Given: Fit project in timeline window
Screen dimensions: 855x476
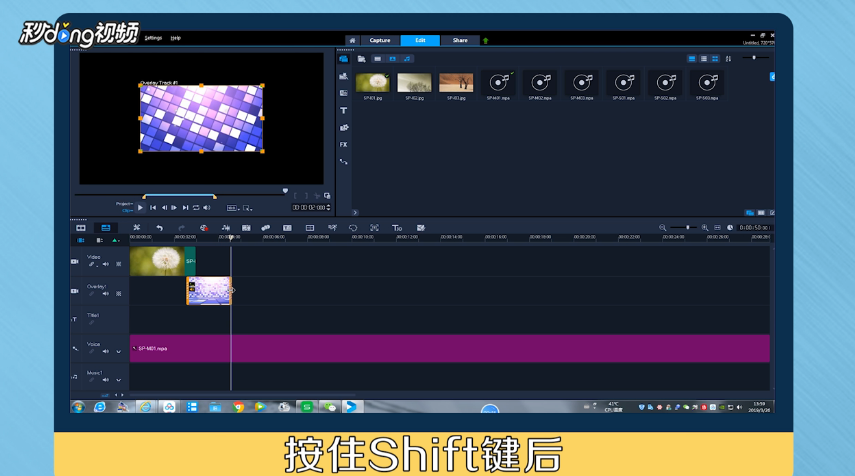Looking at the screenshot, I should coord(718,228).
